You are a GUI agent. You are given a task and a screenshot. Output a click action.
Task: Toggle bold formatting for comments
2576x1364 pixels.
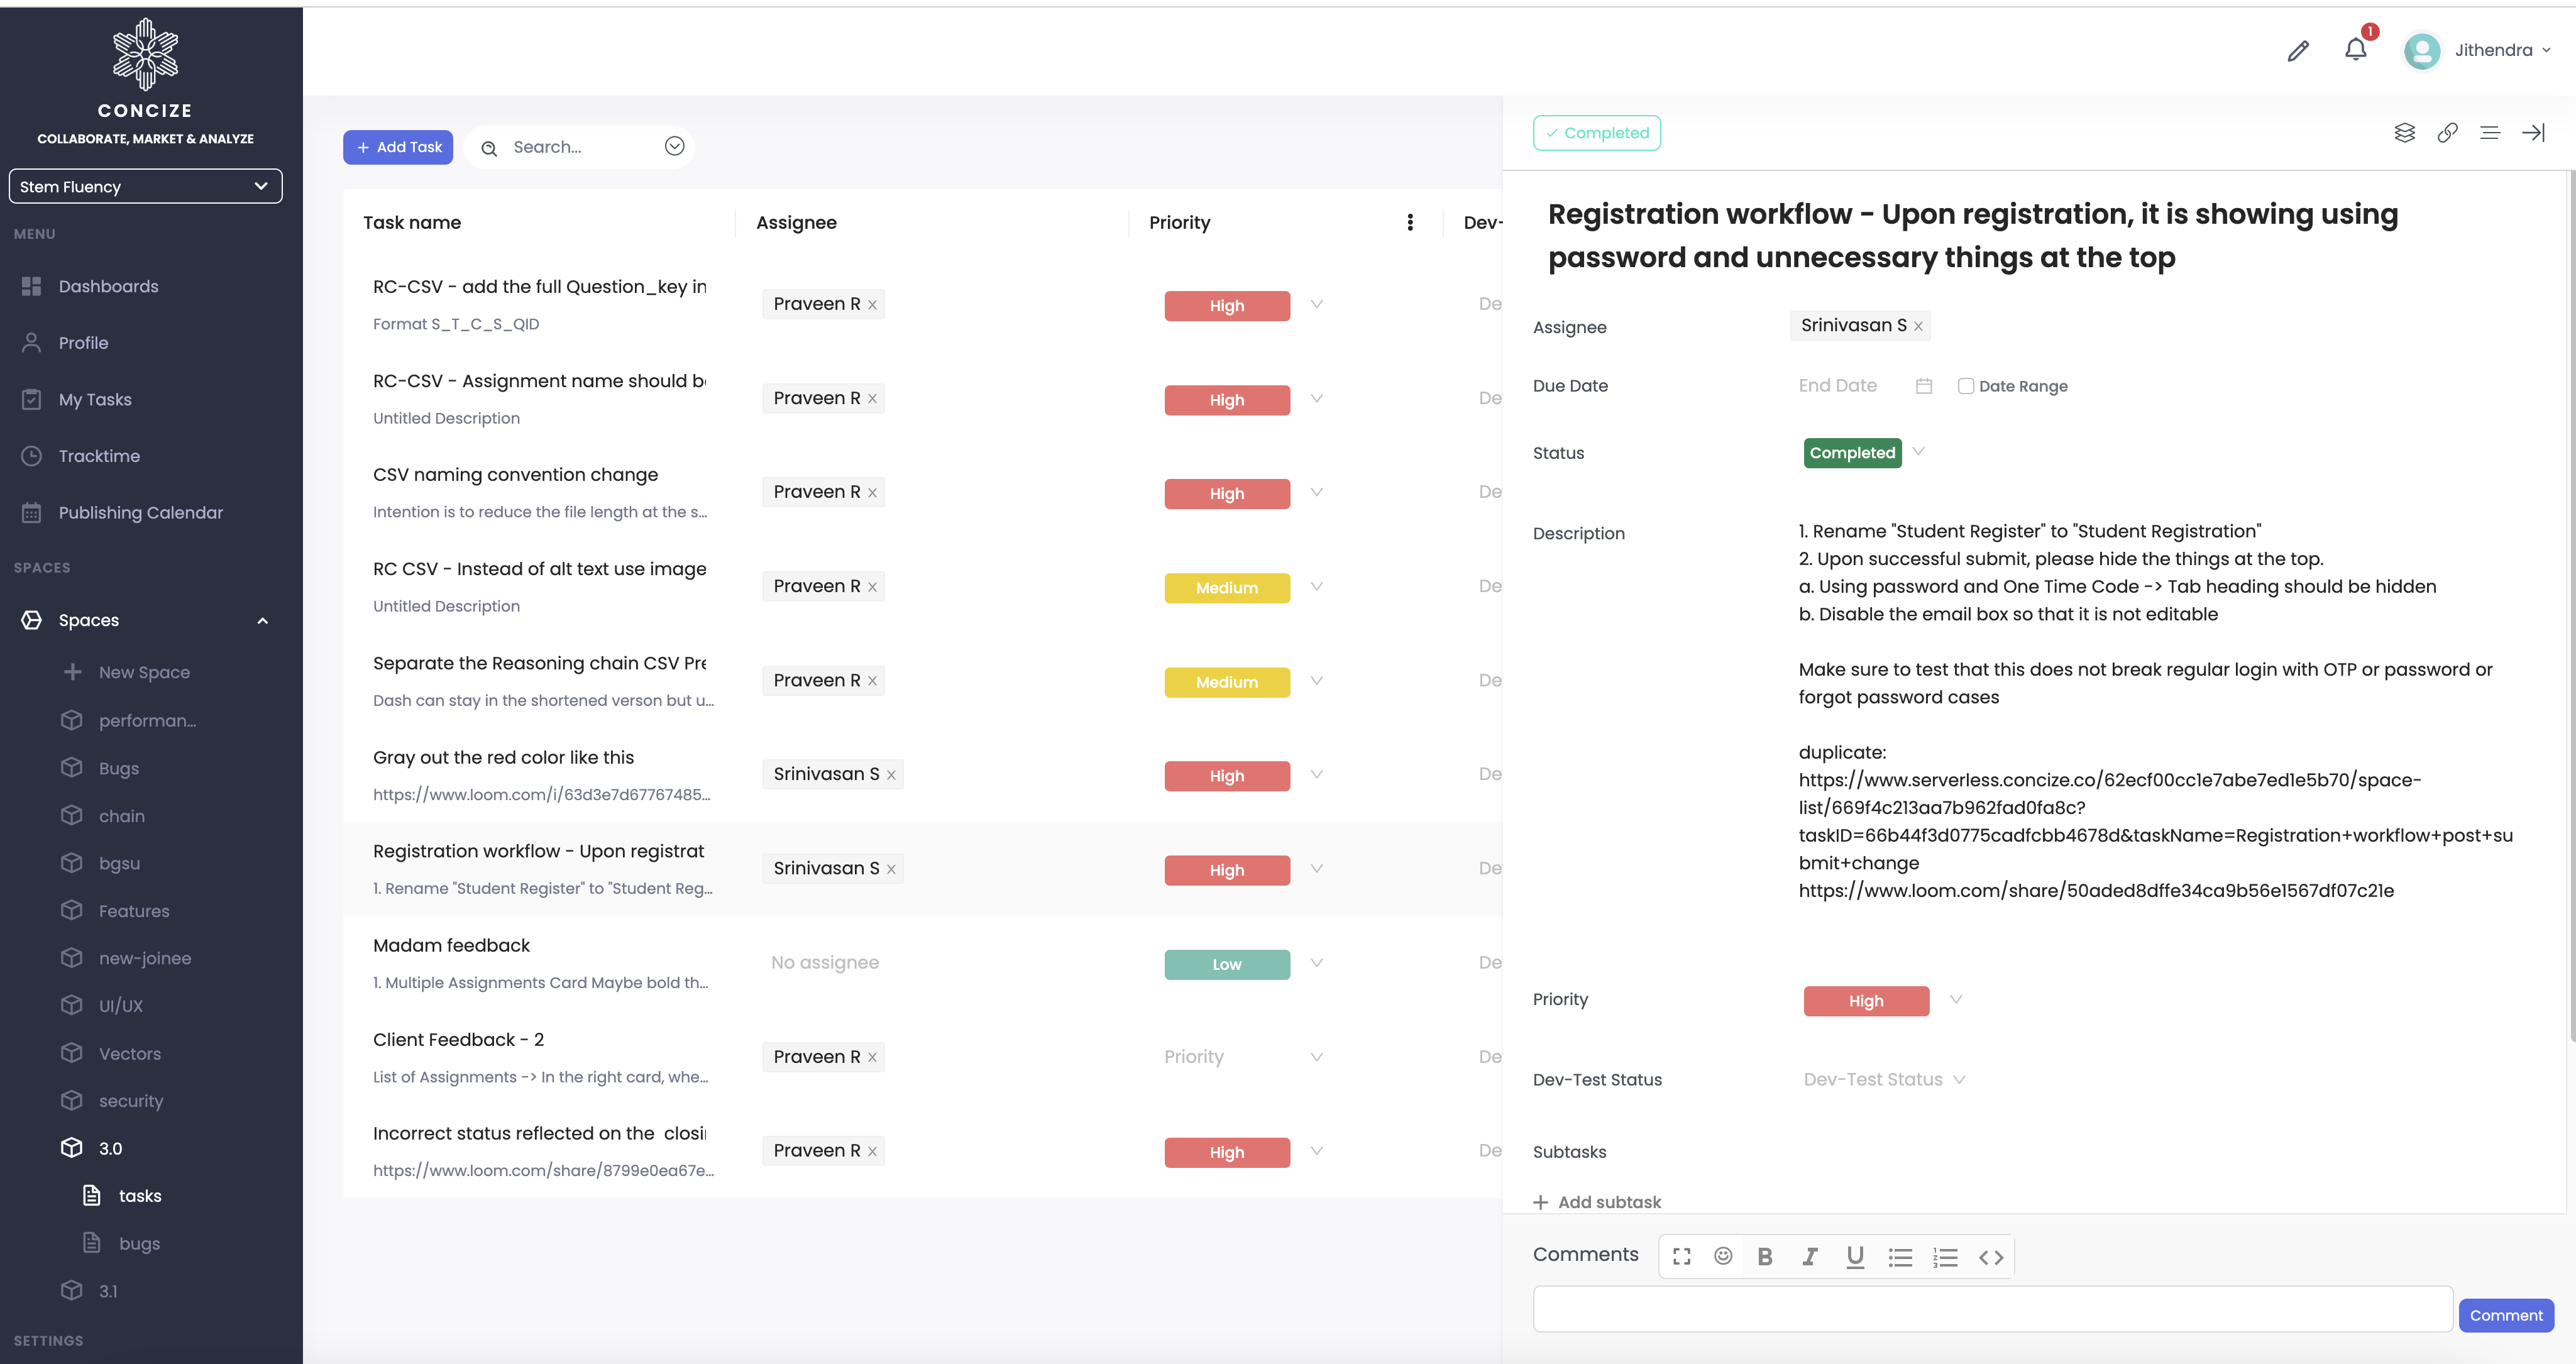(1766, 1257)
